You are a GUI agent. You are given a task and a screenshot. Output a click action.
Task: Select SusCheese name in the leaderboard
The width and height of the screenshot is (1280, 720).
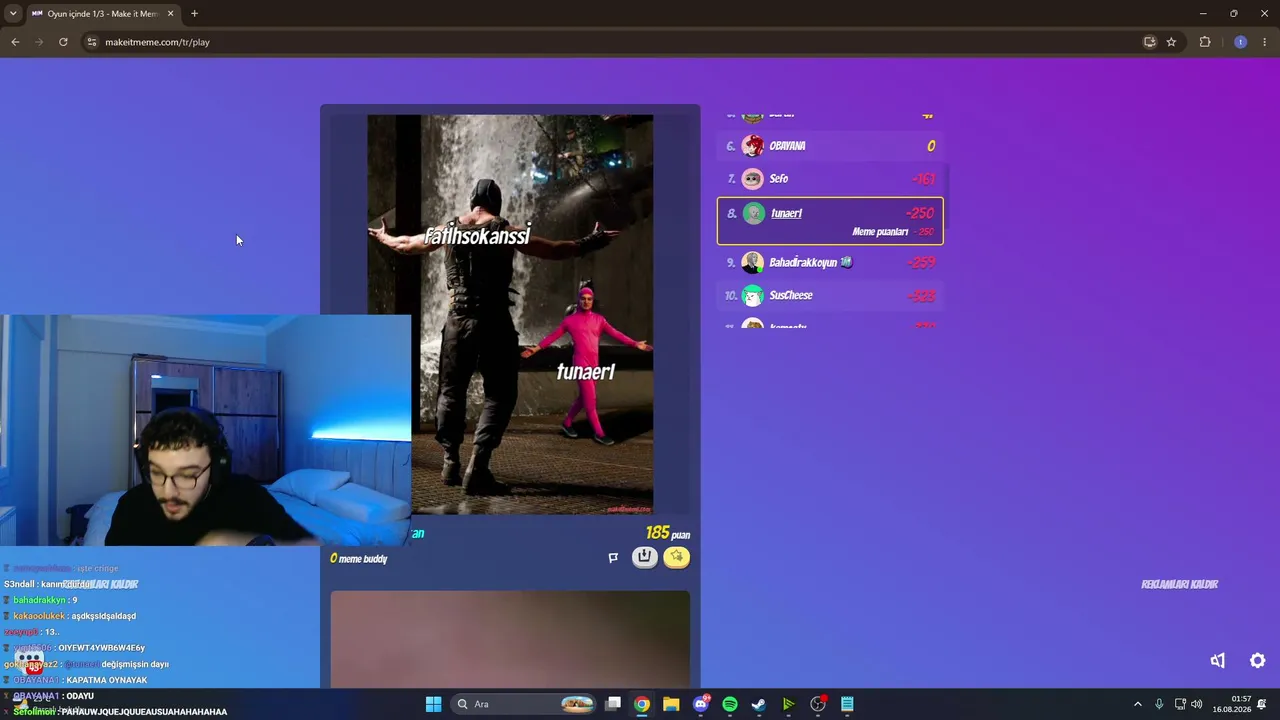[791, 296]
